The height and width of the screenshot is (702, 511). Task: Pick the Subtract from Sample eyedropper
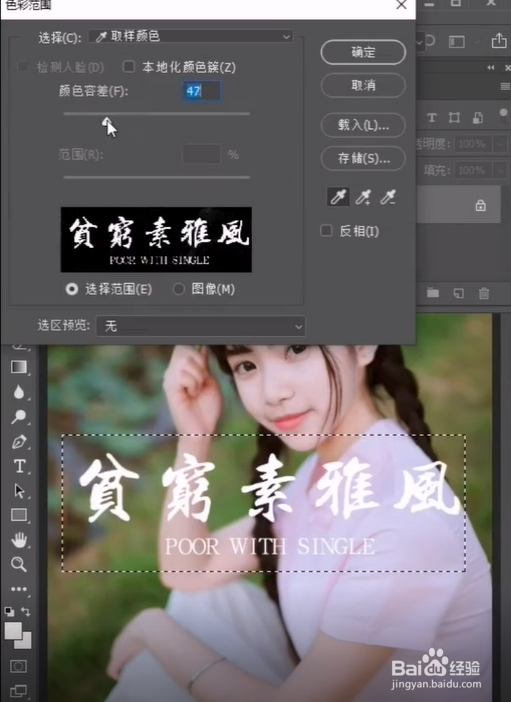[x=388, y=197]
